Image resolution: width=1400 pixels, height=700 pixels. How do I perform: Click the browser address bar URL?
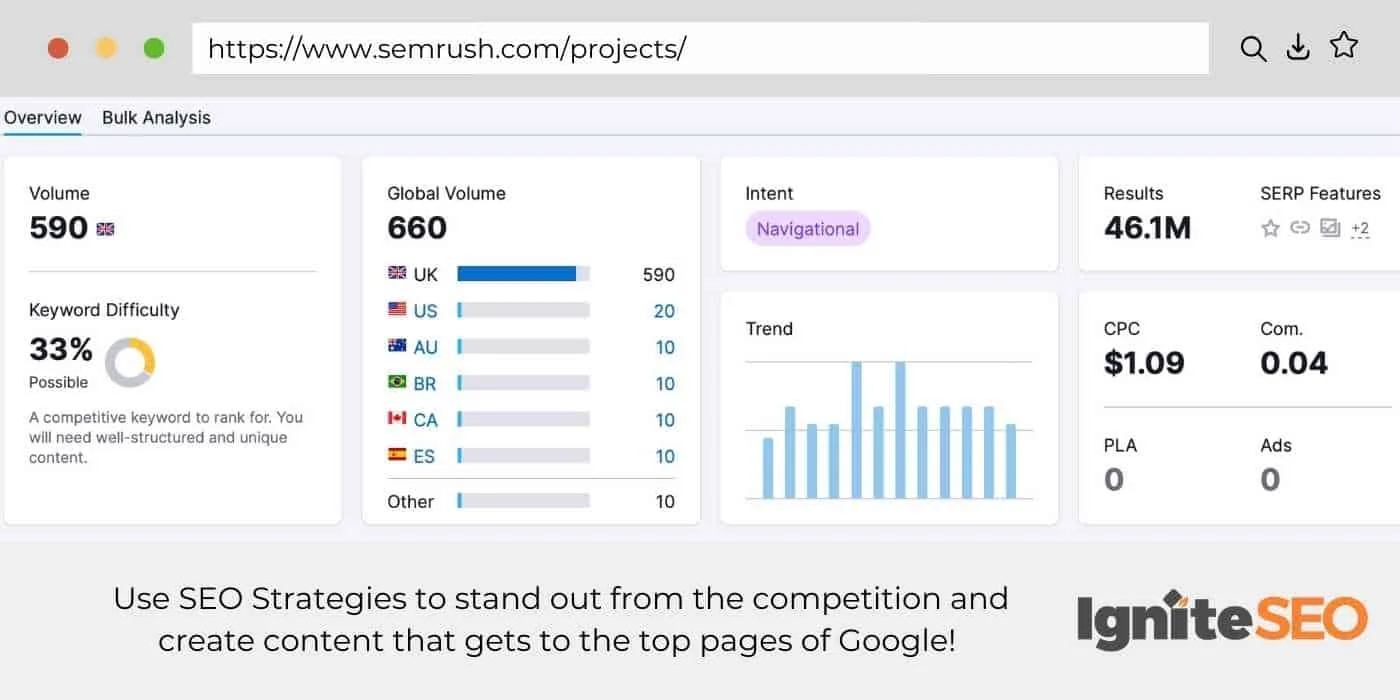446,48
